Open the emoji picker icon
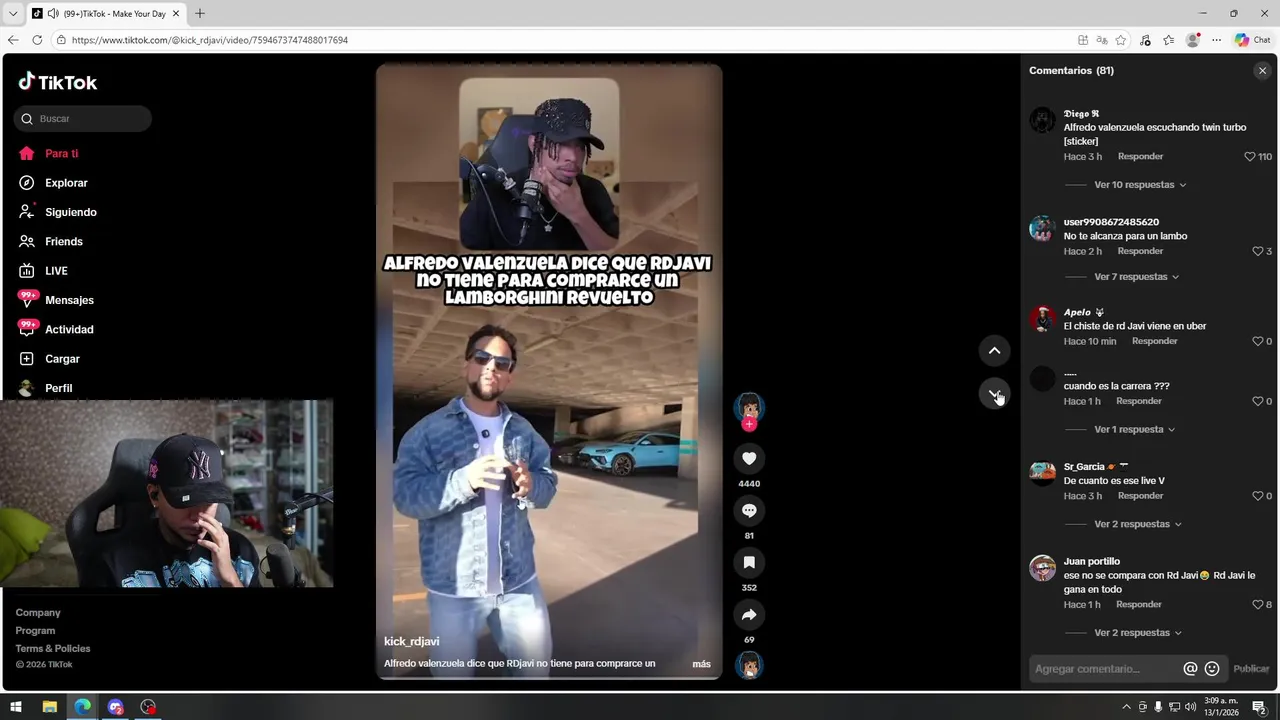Viewport: 1280px width, 720px height. click(x=1212, y=669)
